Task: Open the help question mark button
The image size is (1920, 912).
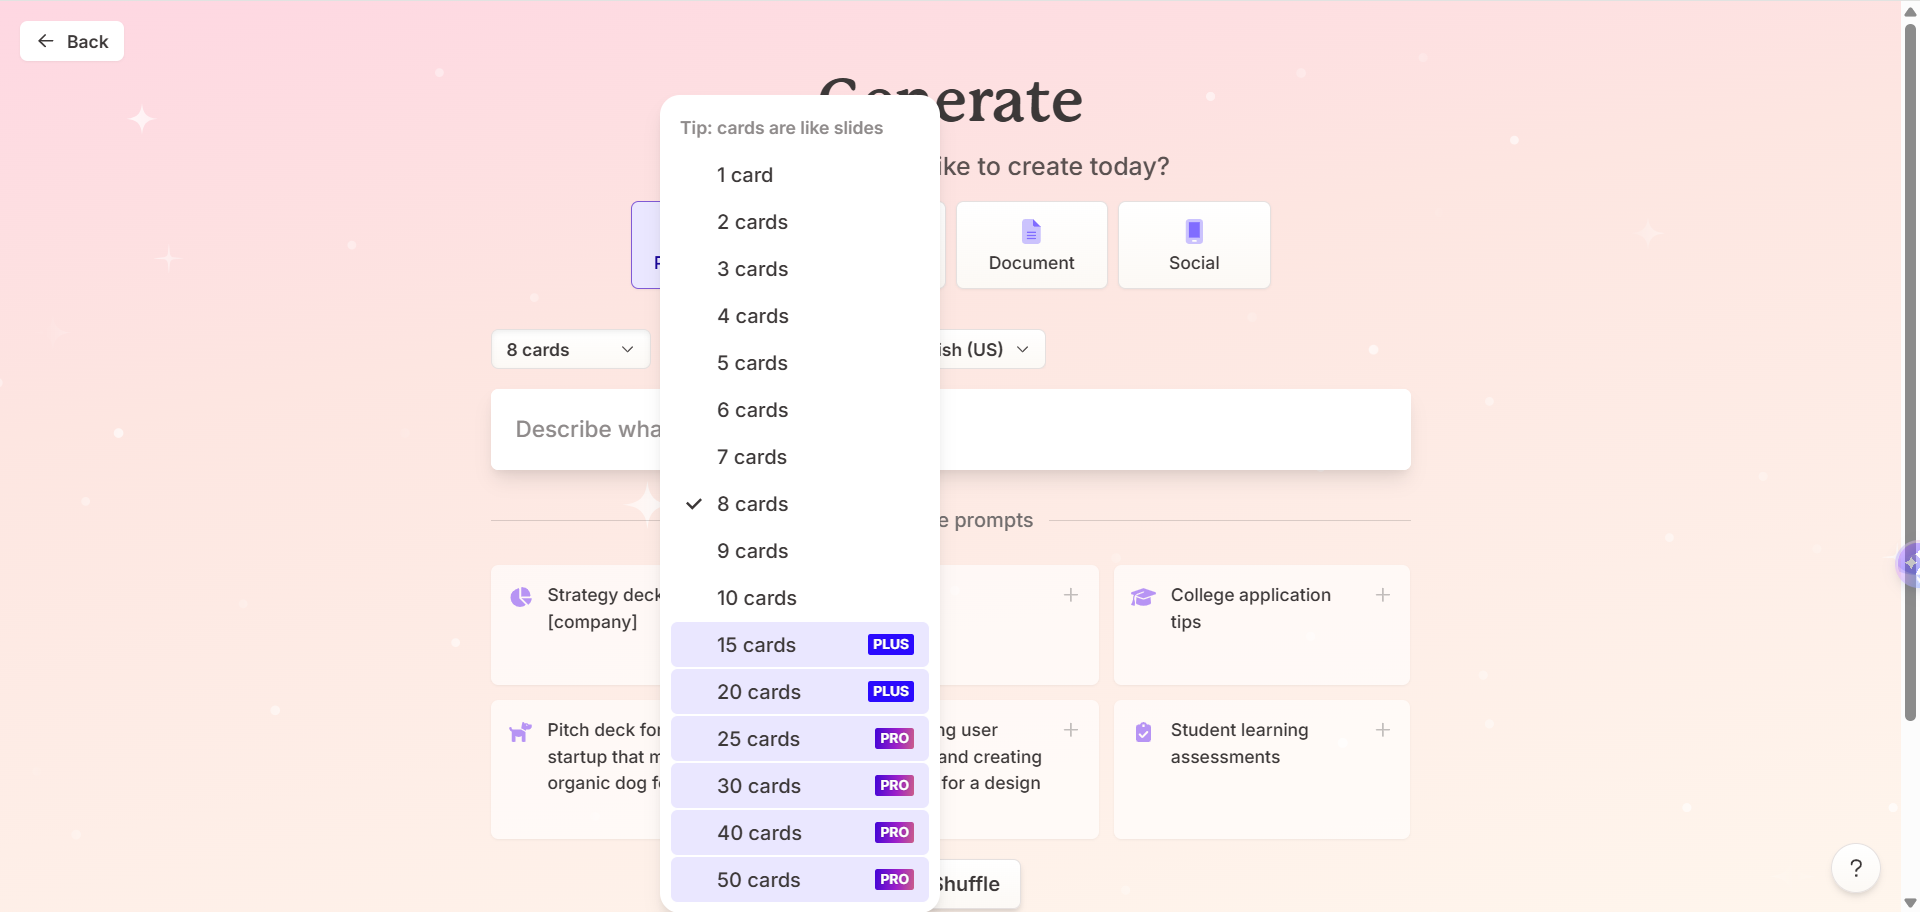Action: 1855,868
